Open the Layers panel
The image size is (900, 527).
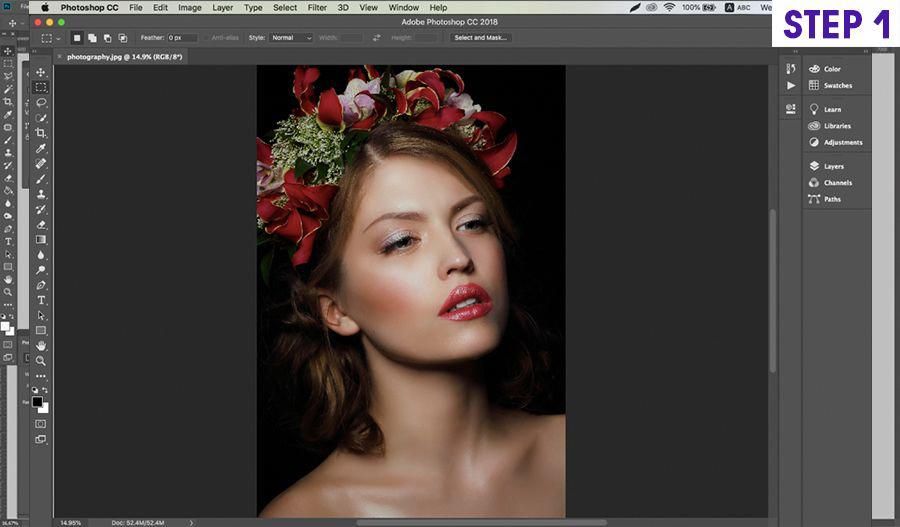click(x=832, y=166)
